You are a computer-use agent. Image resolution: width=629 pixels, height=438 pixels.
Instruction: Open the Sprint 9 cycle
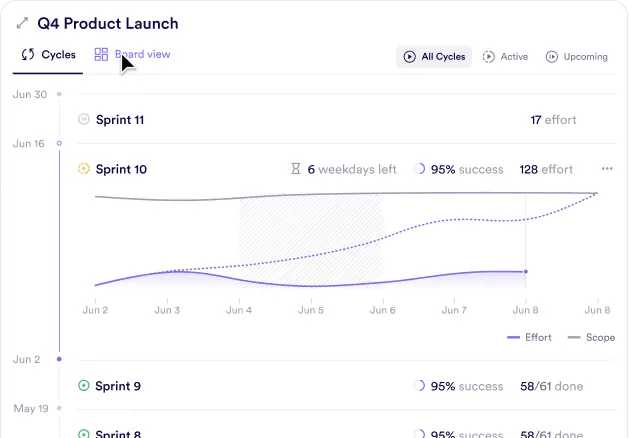[x=118, y=385]
